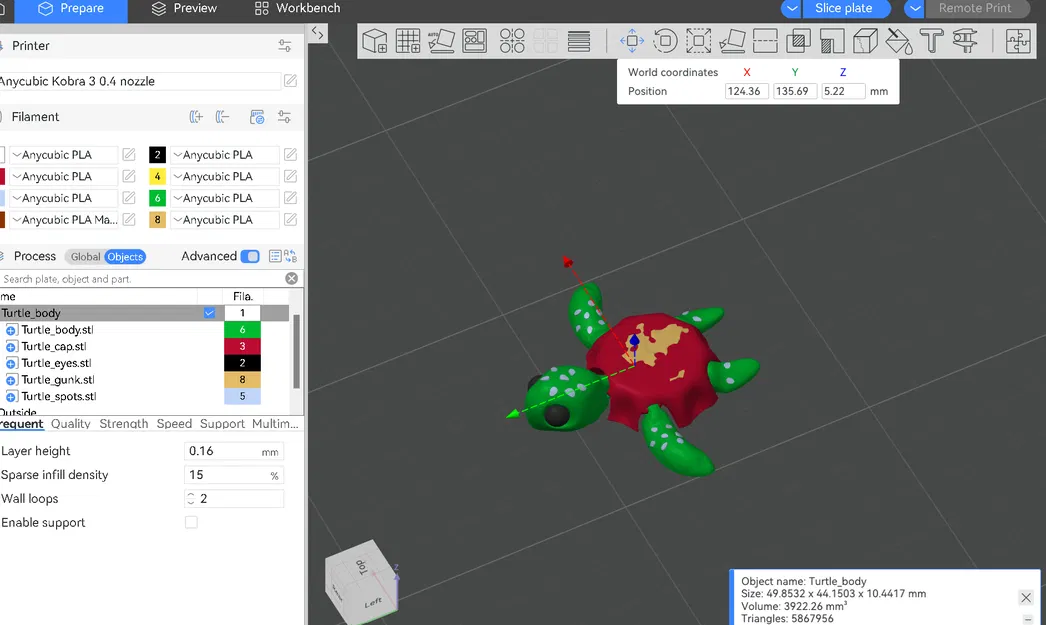Click the Remove filament icon

click(222, 117)
